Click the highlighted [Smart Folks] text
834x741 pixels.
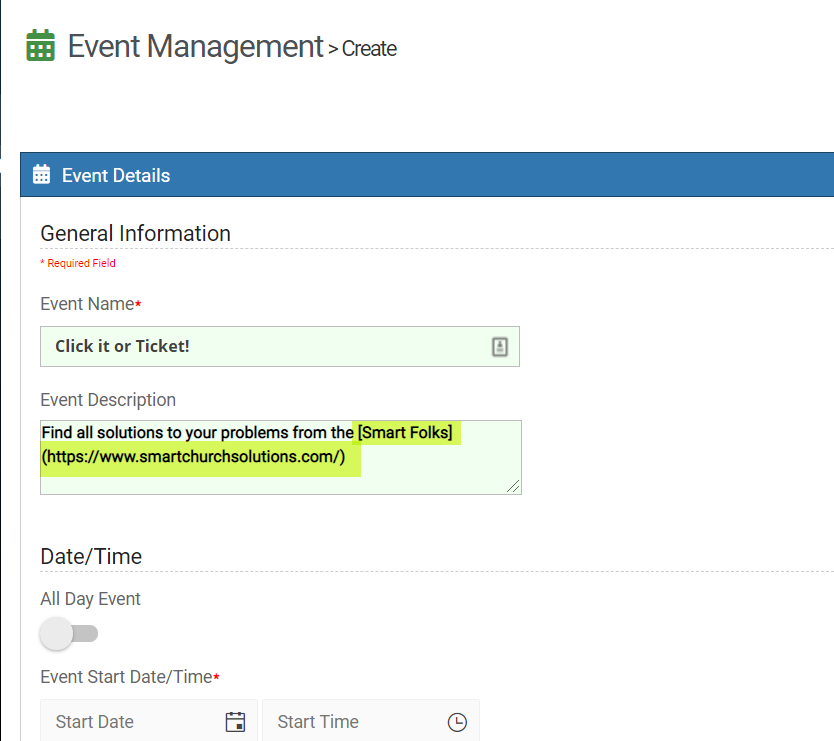tap(404, 432)
